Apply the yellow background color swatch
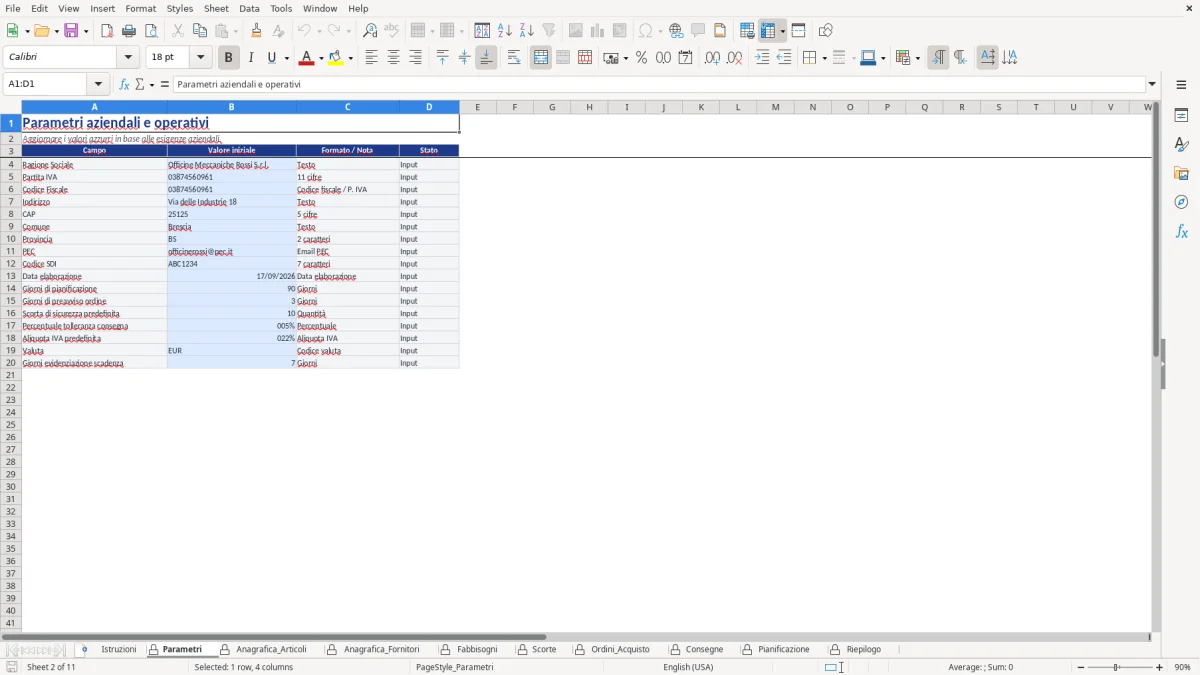 click(336, 58)
